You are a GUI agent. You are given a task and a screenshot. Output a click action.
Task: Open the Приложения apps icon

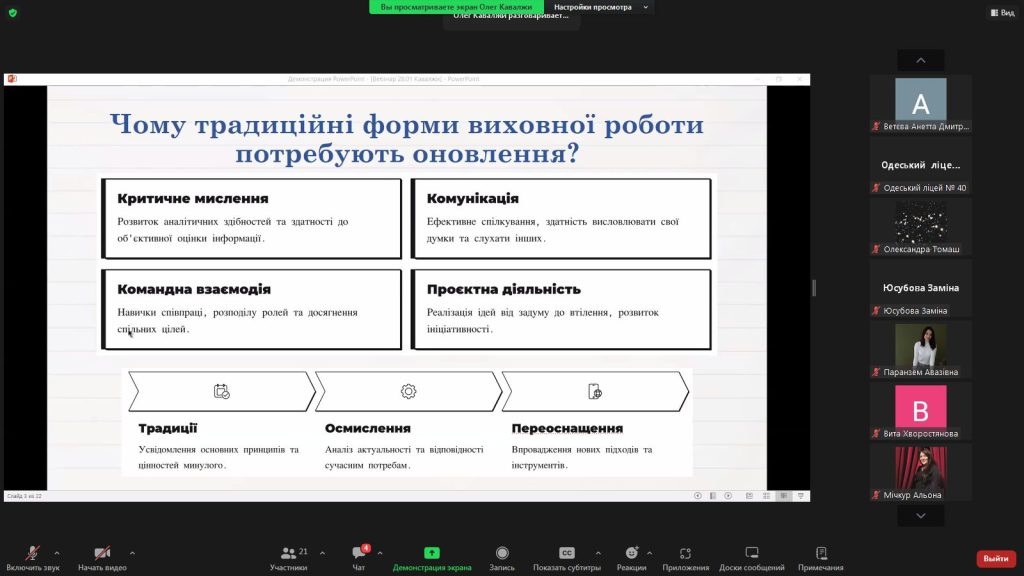pyautogui.click(x=685, y=554)
